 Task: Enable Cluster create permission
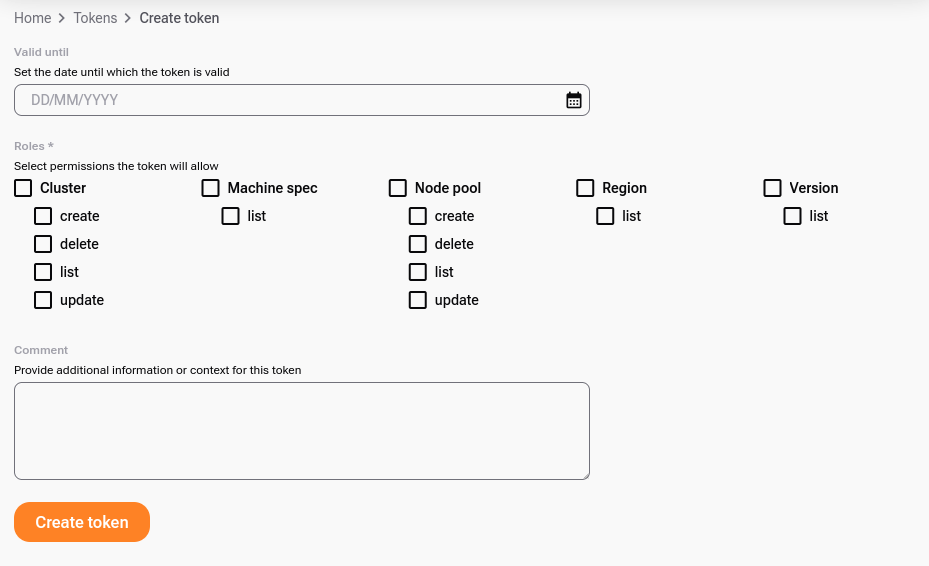[x=43, y=216]
